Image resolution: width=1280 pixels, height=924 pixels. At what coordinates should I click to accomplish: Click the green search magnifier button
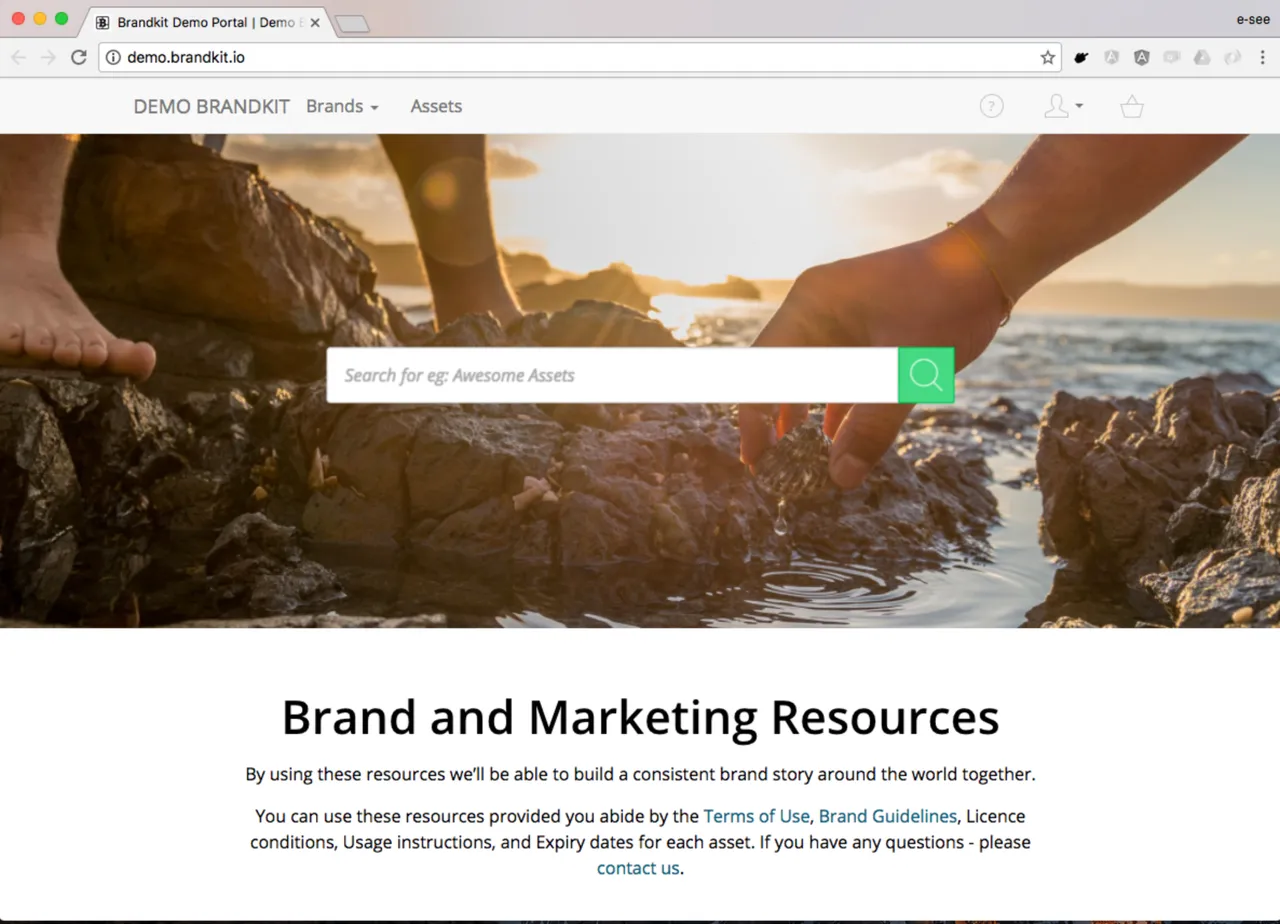[926, 375]
